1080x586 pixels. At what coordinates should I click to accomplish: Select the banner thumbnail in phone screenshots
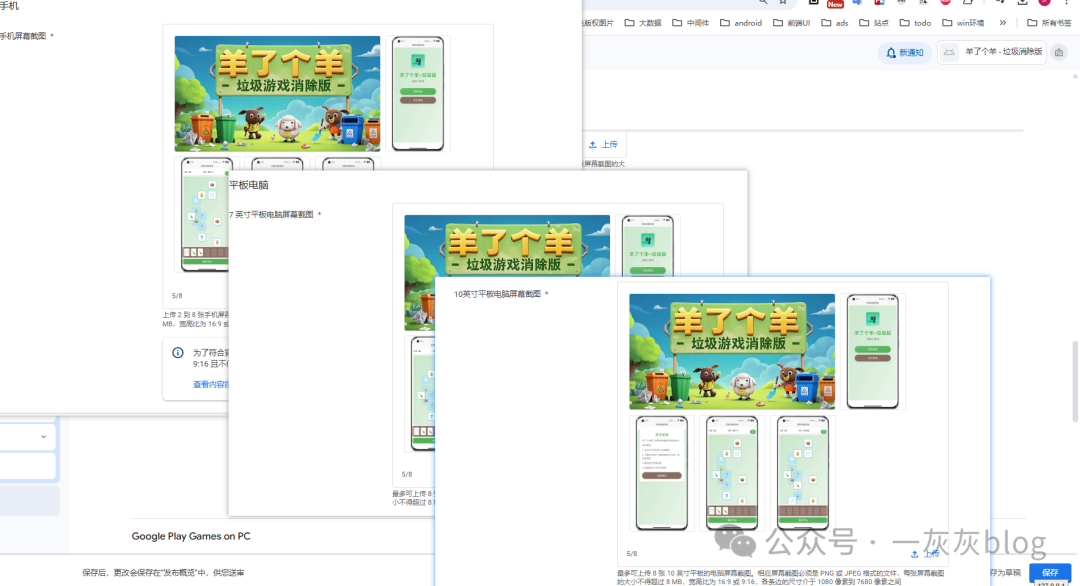point(277,93)
